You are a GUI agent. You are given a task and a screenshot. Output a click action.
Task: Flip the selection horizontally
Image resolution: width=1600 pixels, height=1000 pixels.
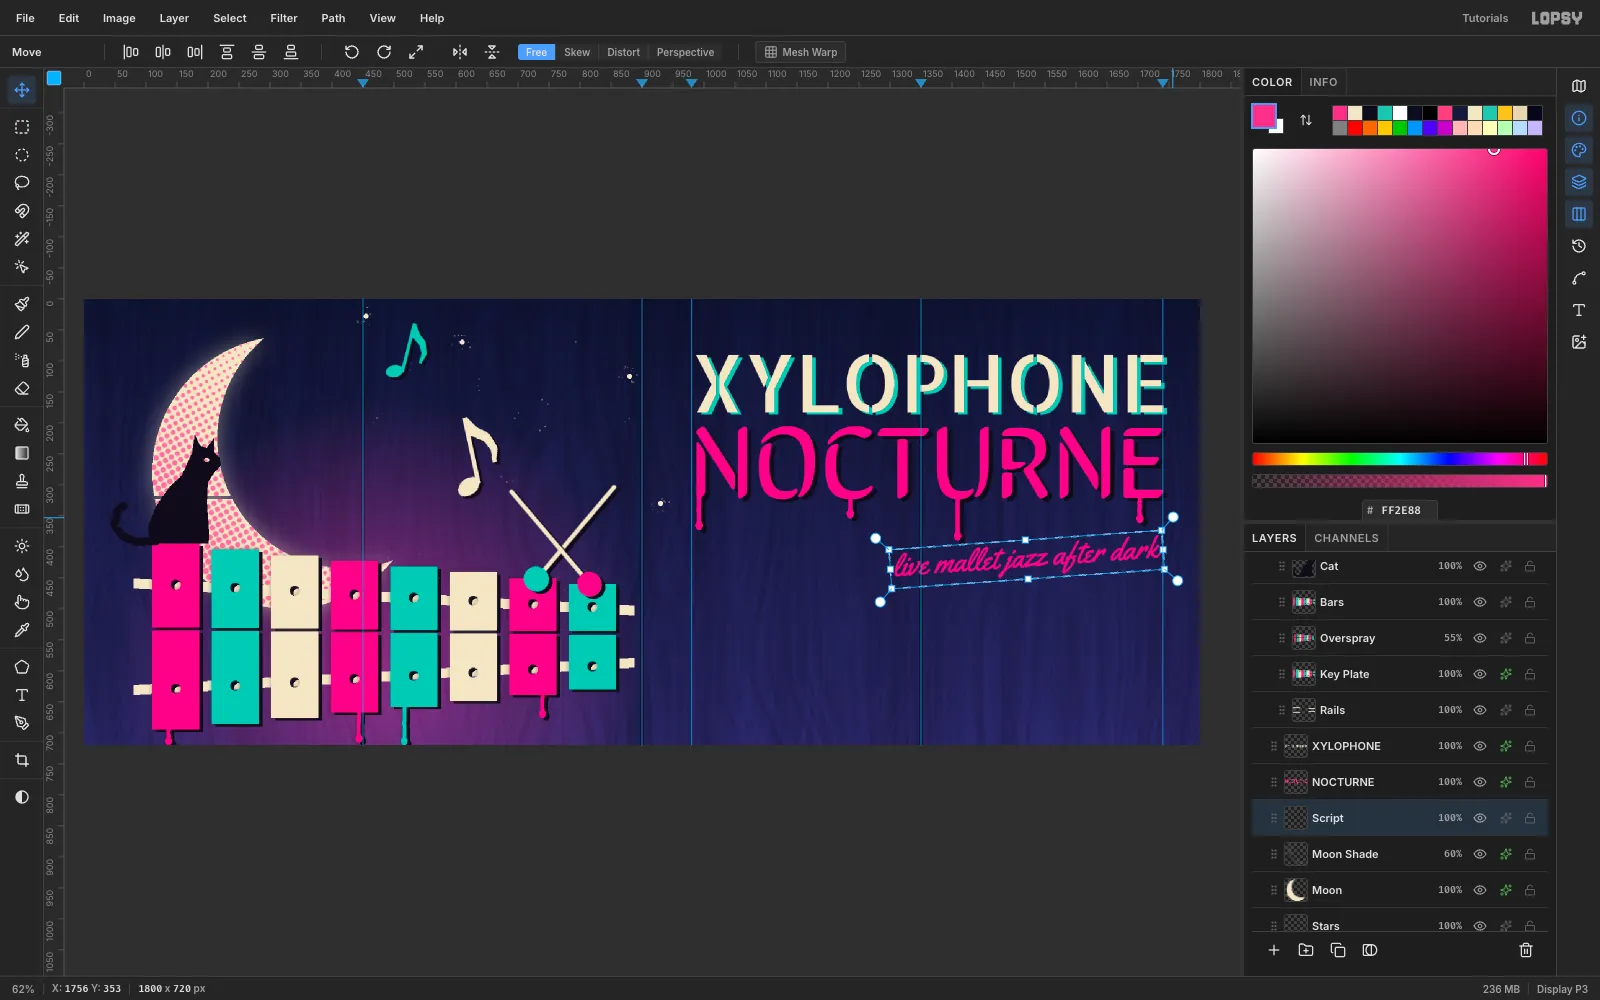[x=460, y=52]
